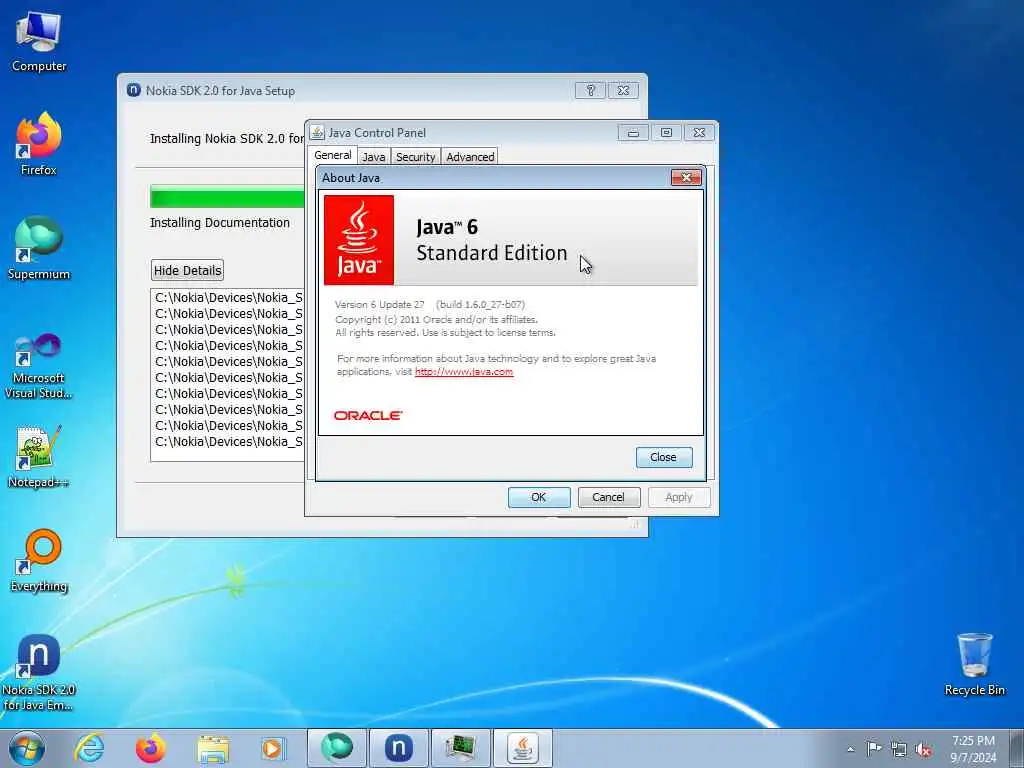Maximize the Java Control Panel window
Screen dimensions: 1024x768
point(666,133)
